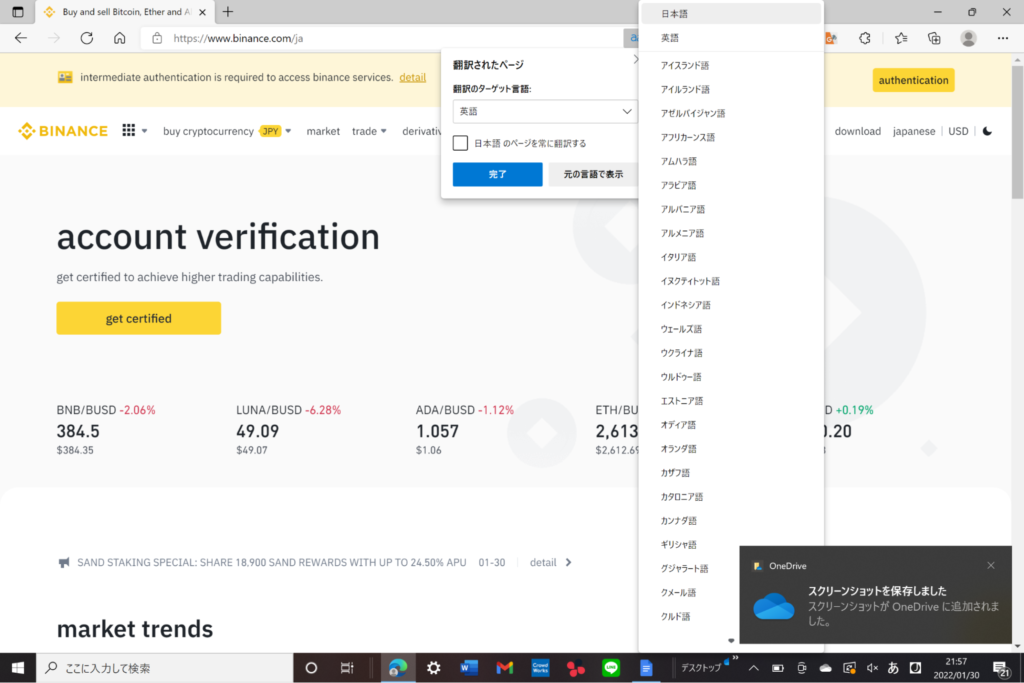Go back to the previous page
This screenshot has height=683, width=1024.
21,38
